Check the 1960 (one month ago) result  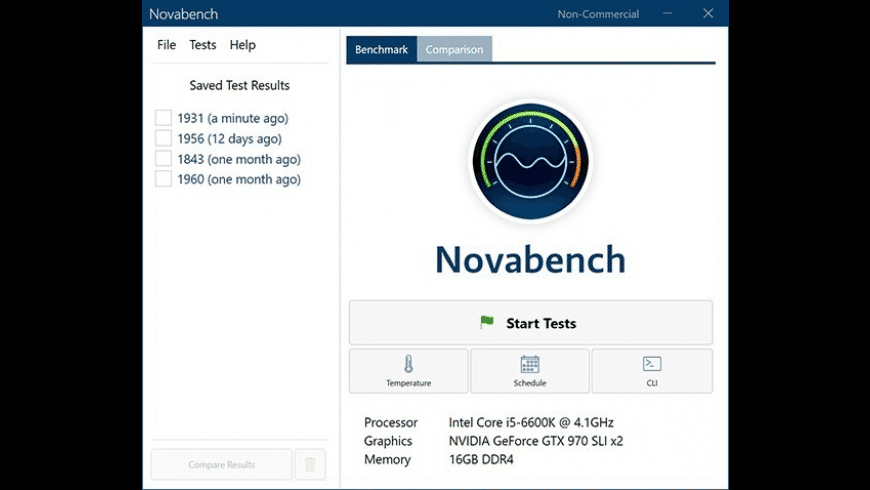click(x=163, y=179)
